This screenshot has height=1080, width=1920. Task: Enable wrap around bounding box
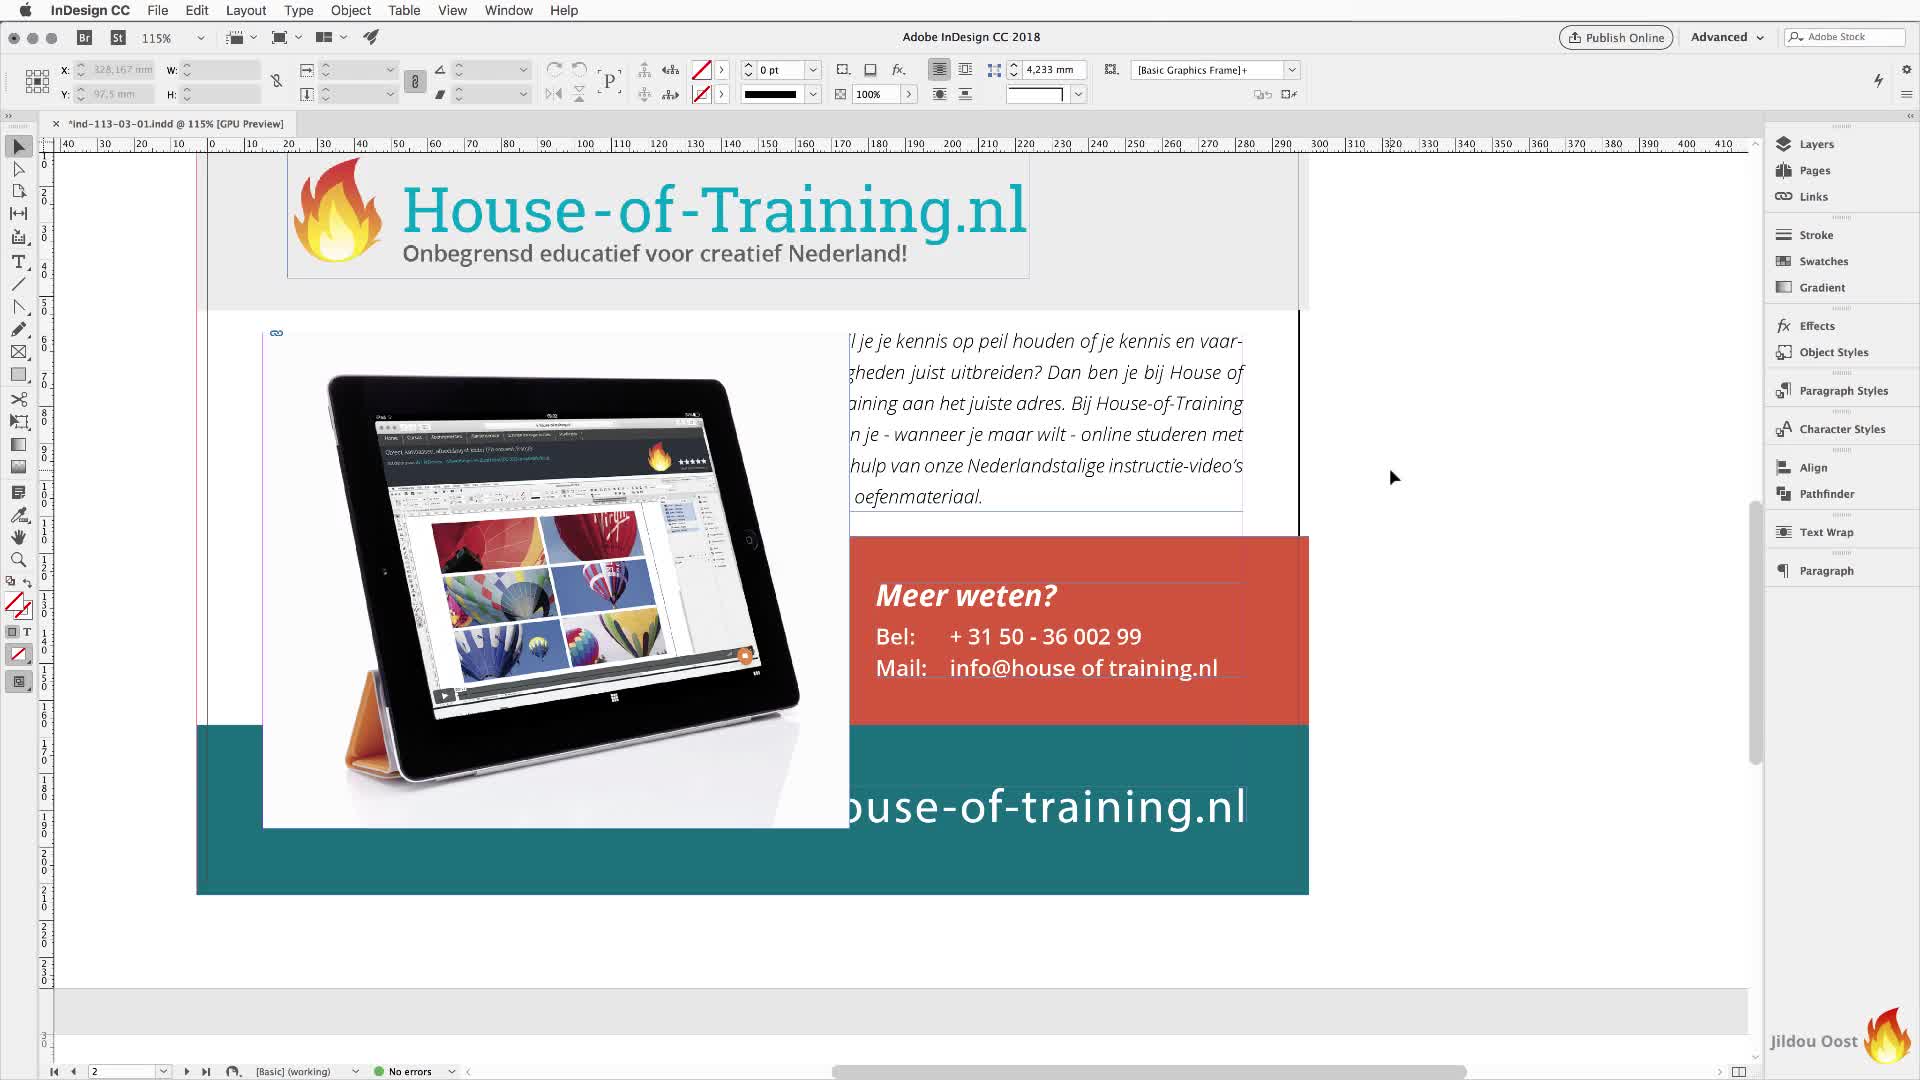(965, 69)
